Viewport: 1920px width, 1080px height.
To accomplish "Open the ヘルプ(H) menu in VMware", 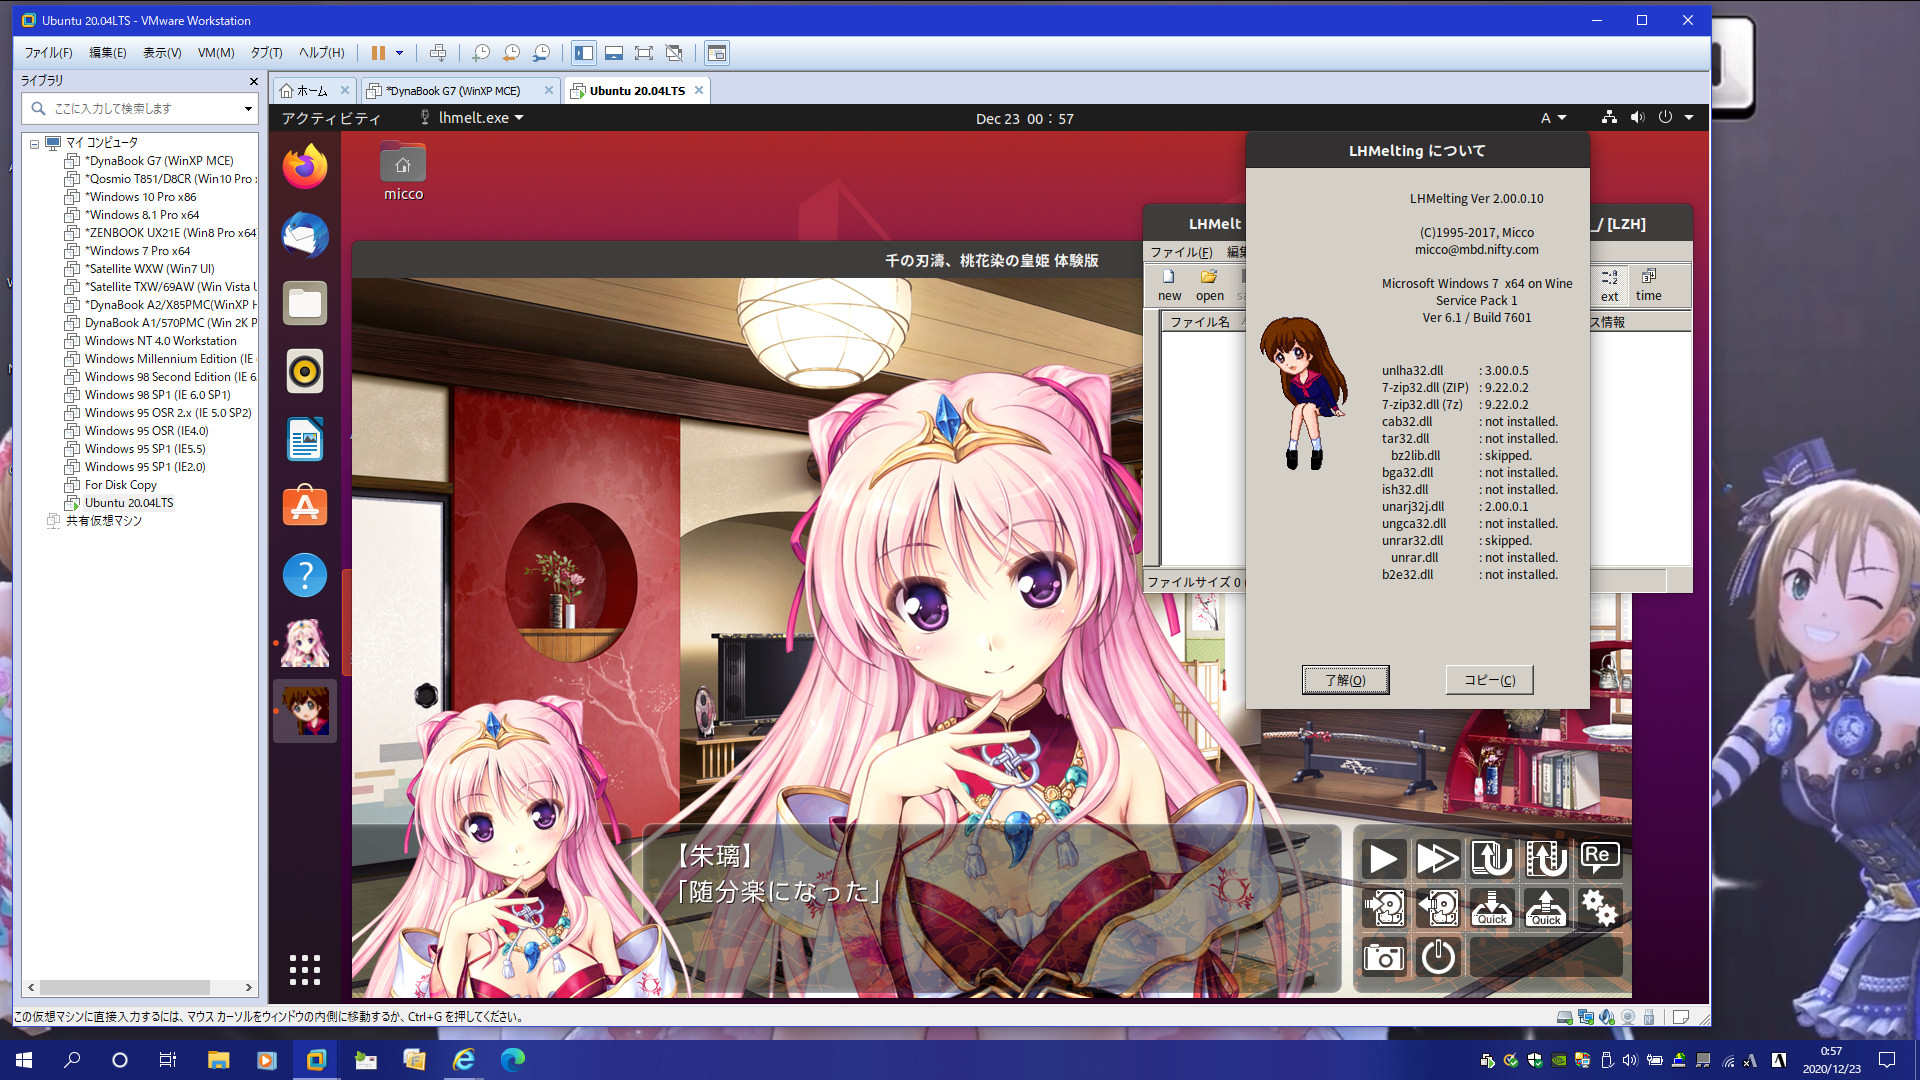I will 321,53.
